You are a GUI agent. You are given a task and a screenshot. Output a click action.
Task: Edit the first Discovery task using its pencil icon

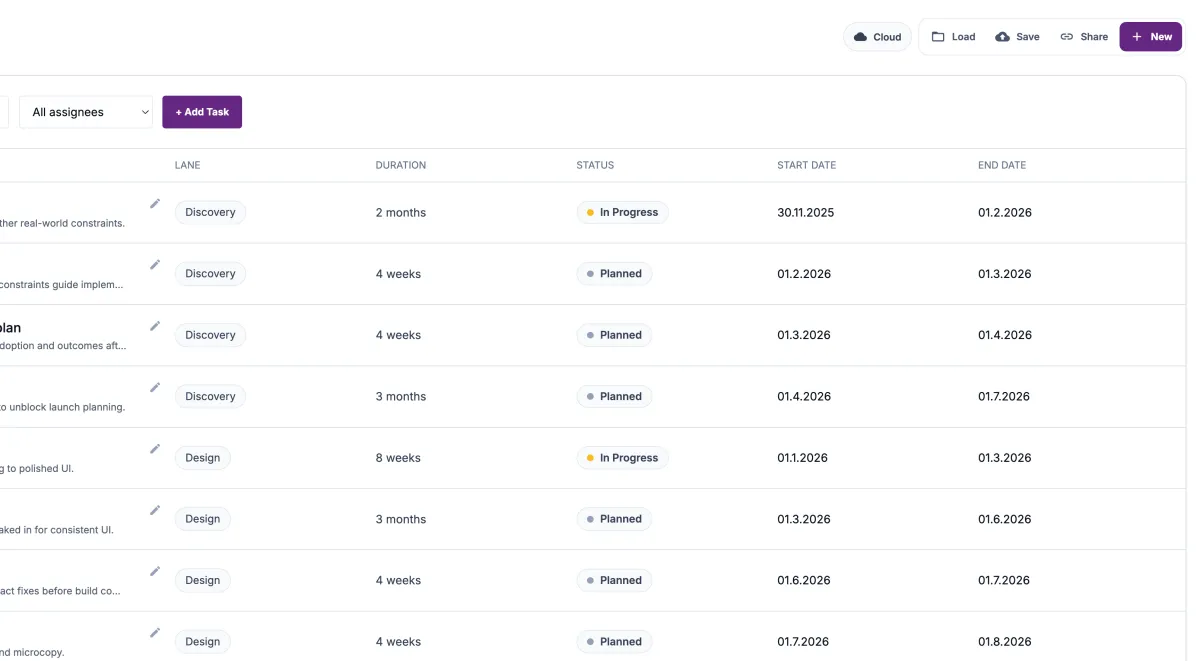tap(155, 203)
